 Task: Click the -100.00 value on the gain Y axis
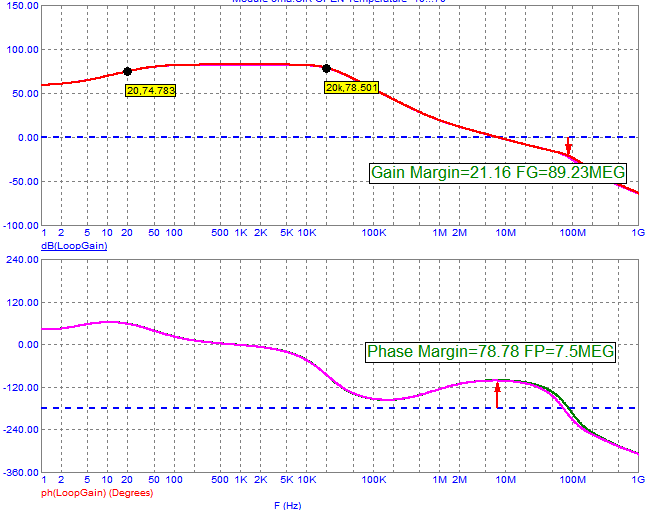tap(21, 225)
